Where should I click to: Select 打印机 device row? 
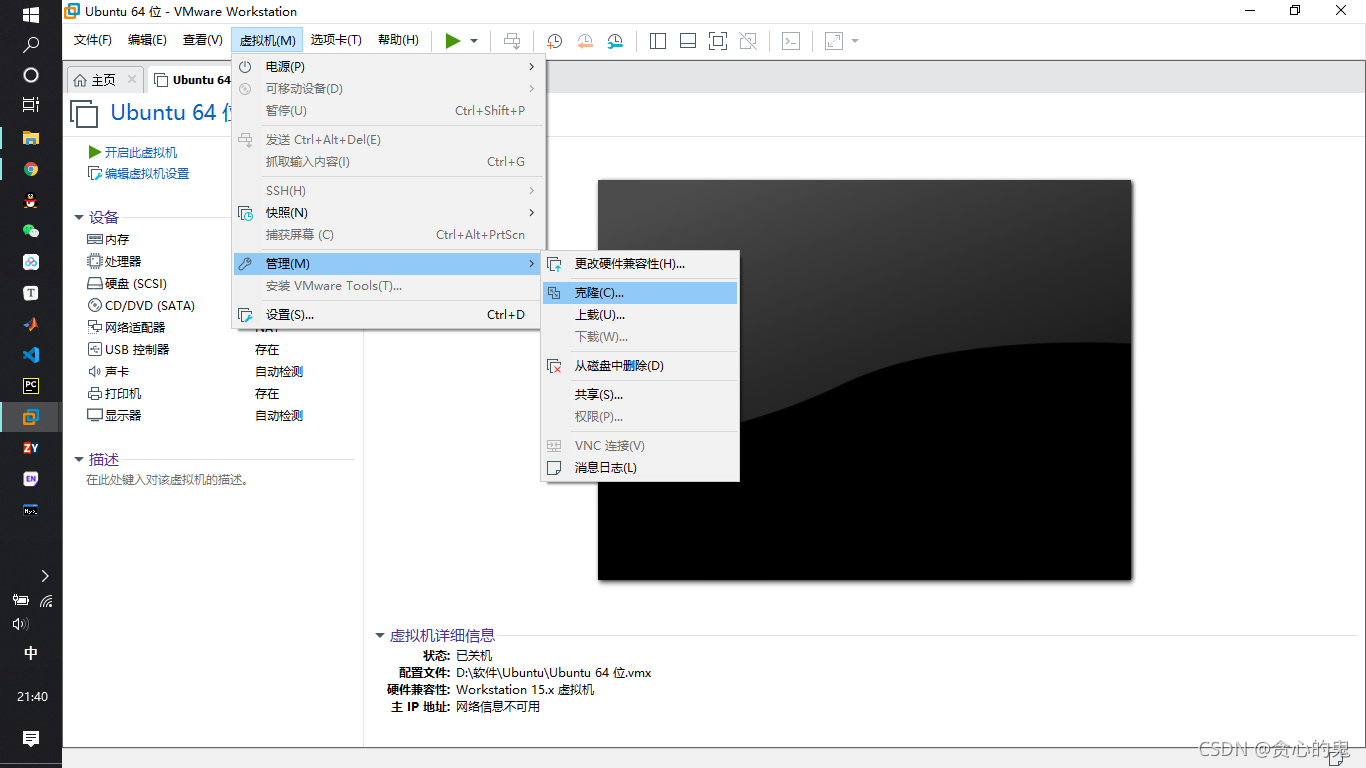(123, 394)
